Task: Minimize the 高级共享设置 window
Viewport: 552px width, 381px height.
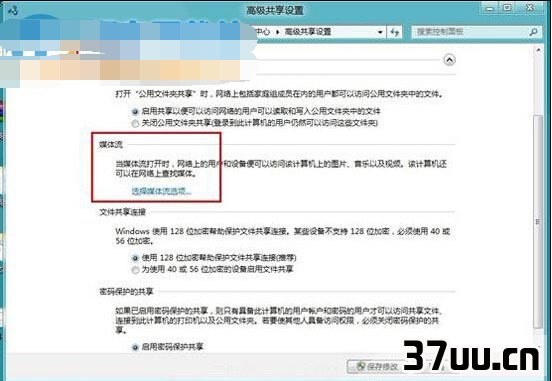Action: pos(490,8)
